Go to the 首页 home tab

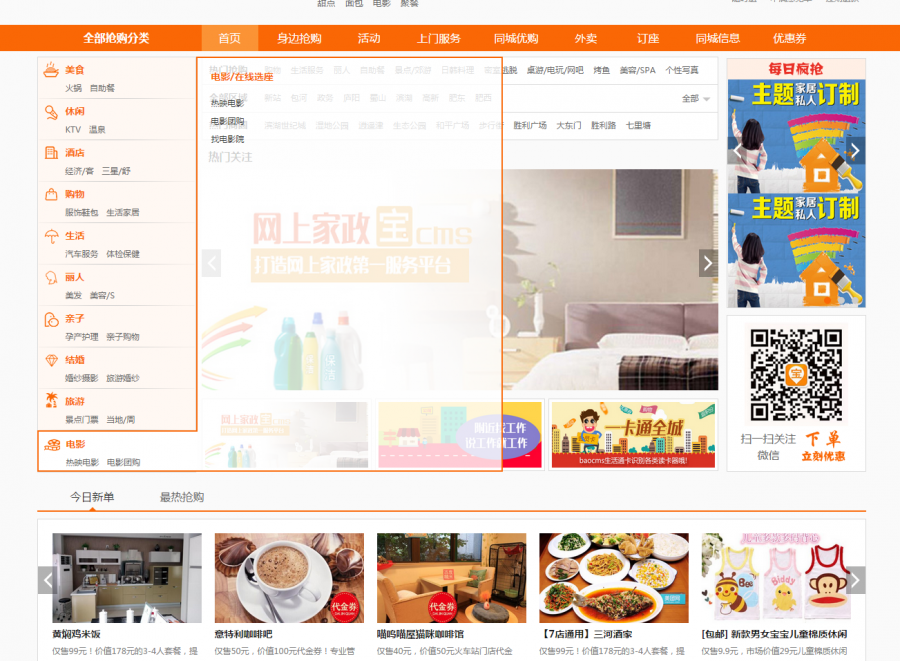[x=230, y=38]
